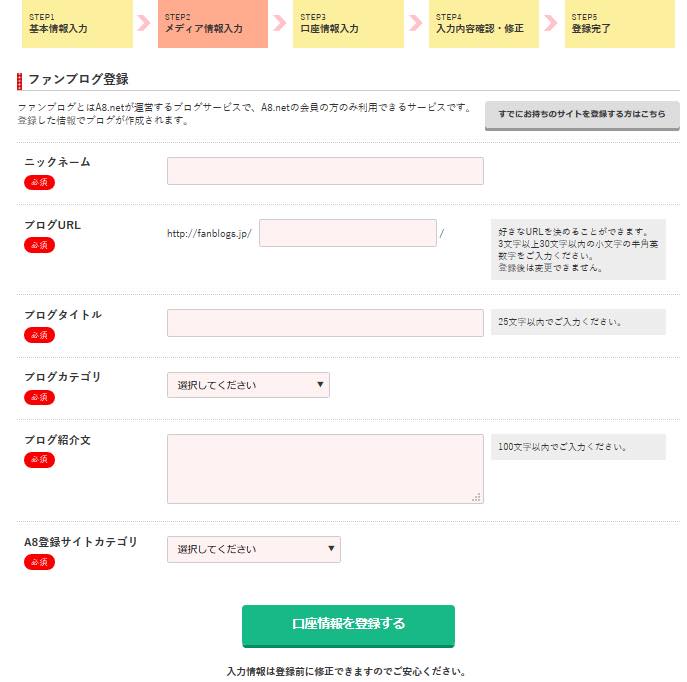The width and height of the screenshot is (687, 682).
Task: Click the 必須 badge under A8登録サイトカテゴリ
Action: [39, 563]
